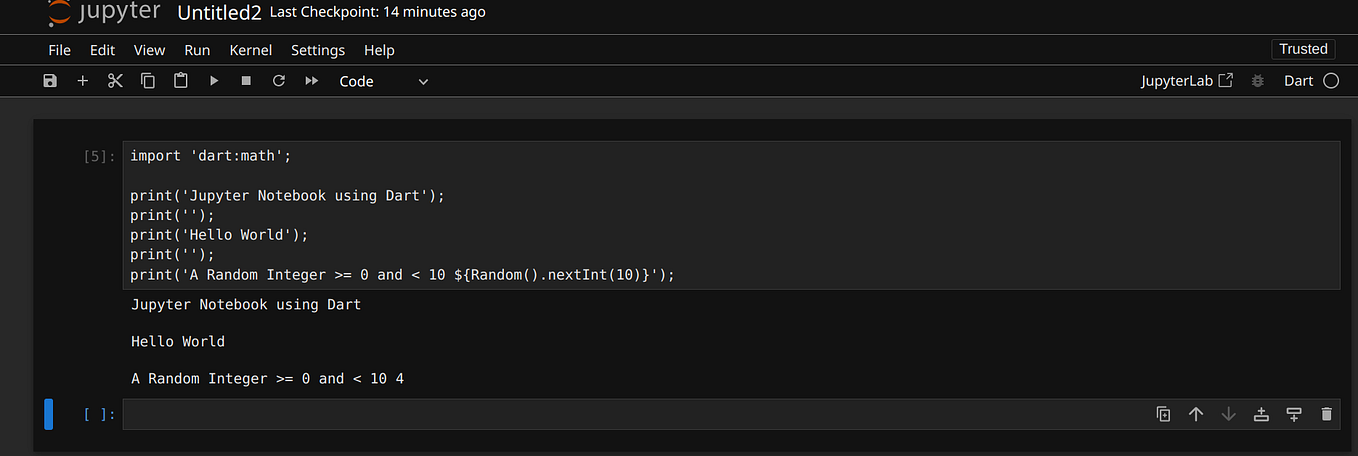Screen dimensions: 1358x456
Task: Restart the kernel with the circular arrow
Action: coord(279,81)
